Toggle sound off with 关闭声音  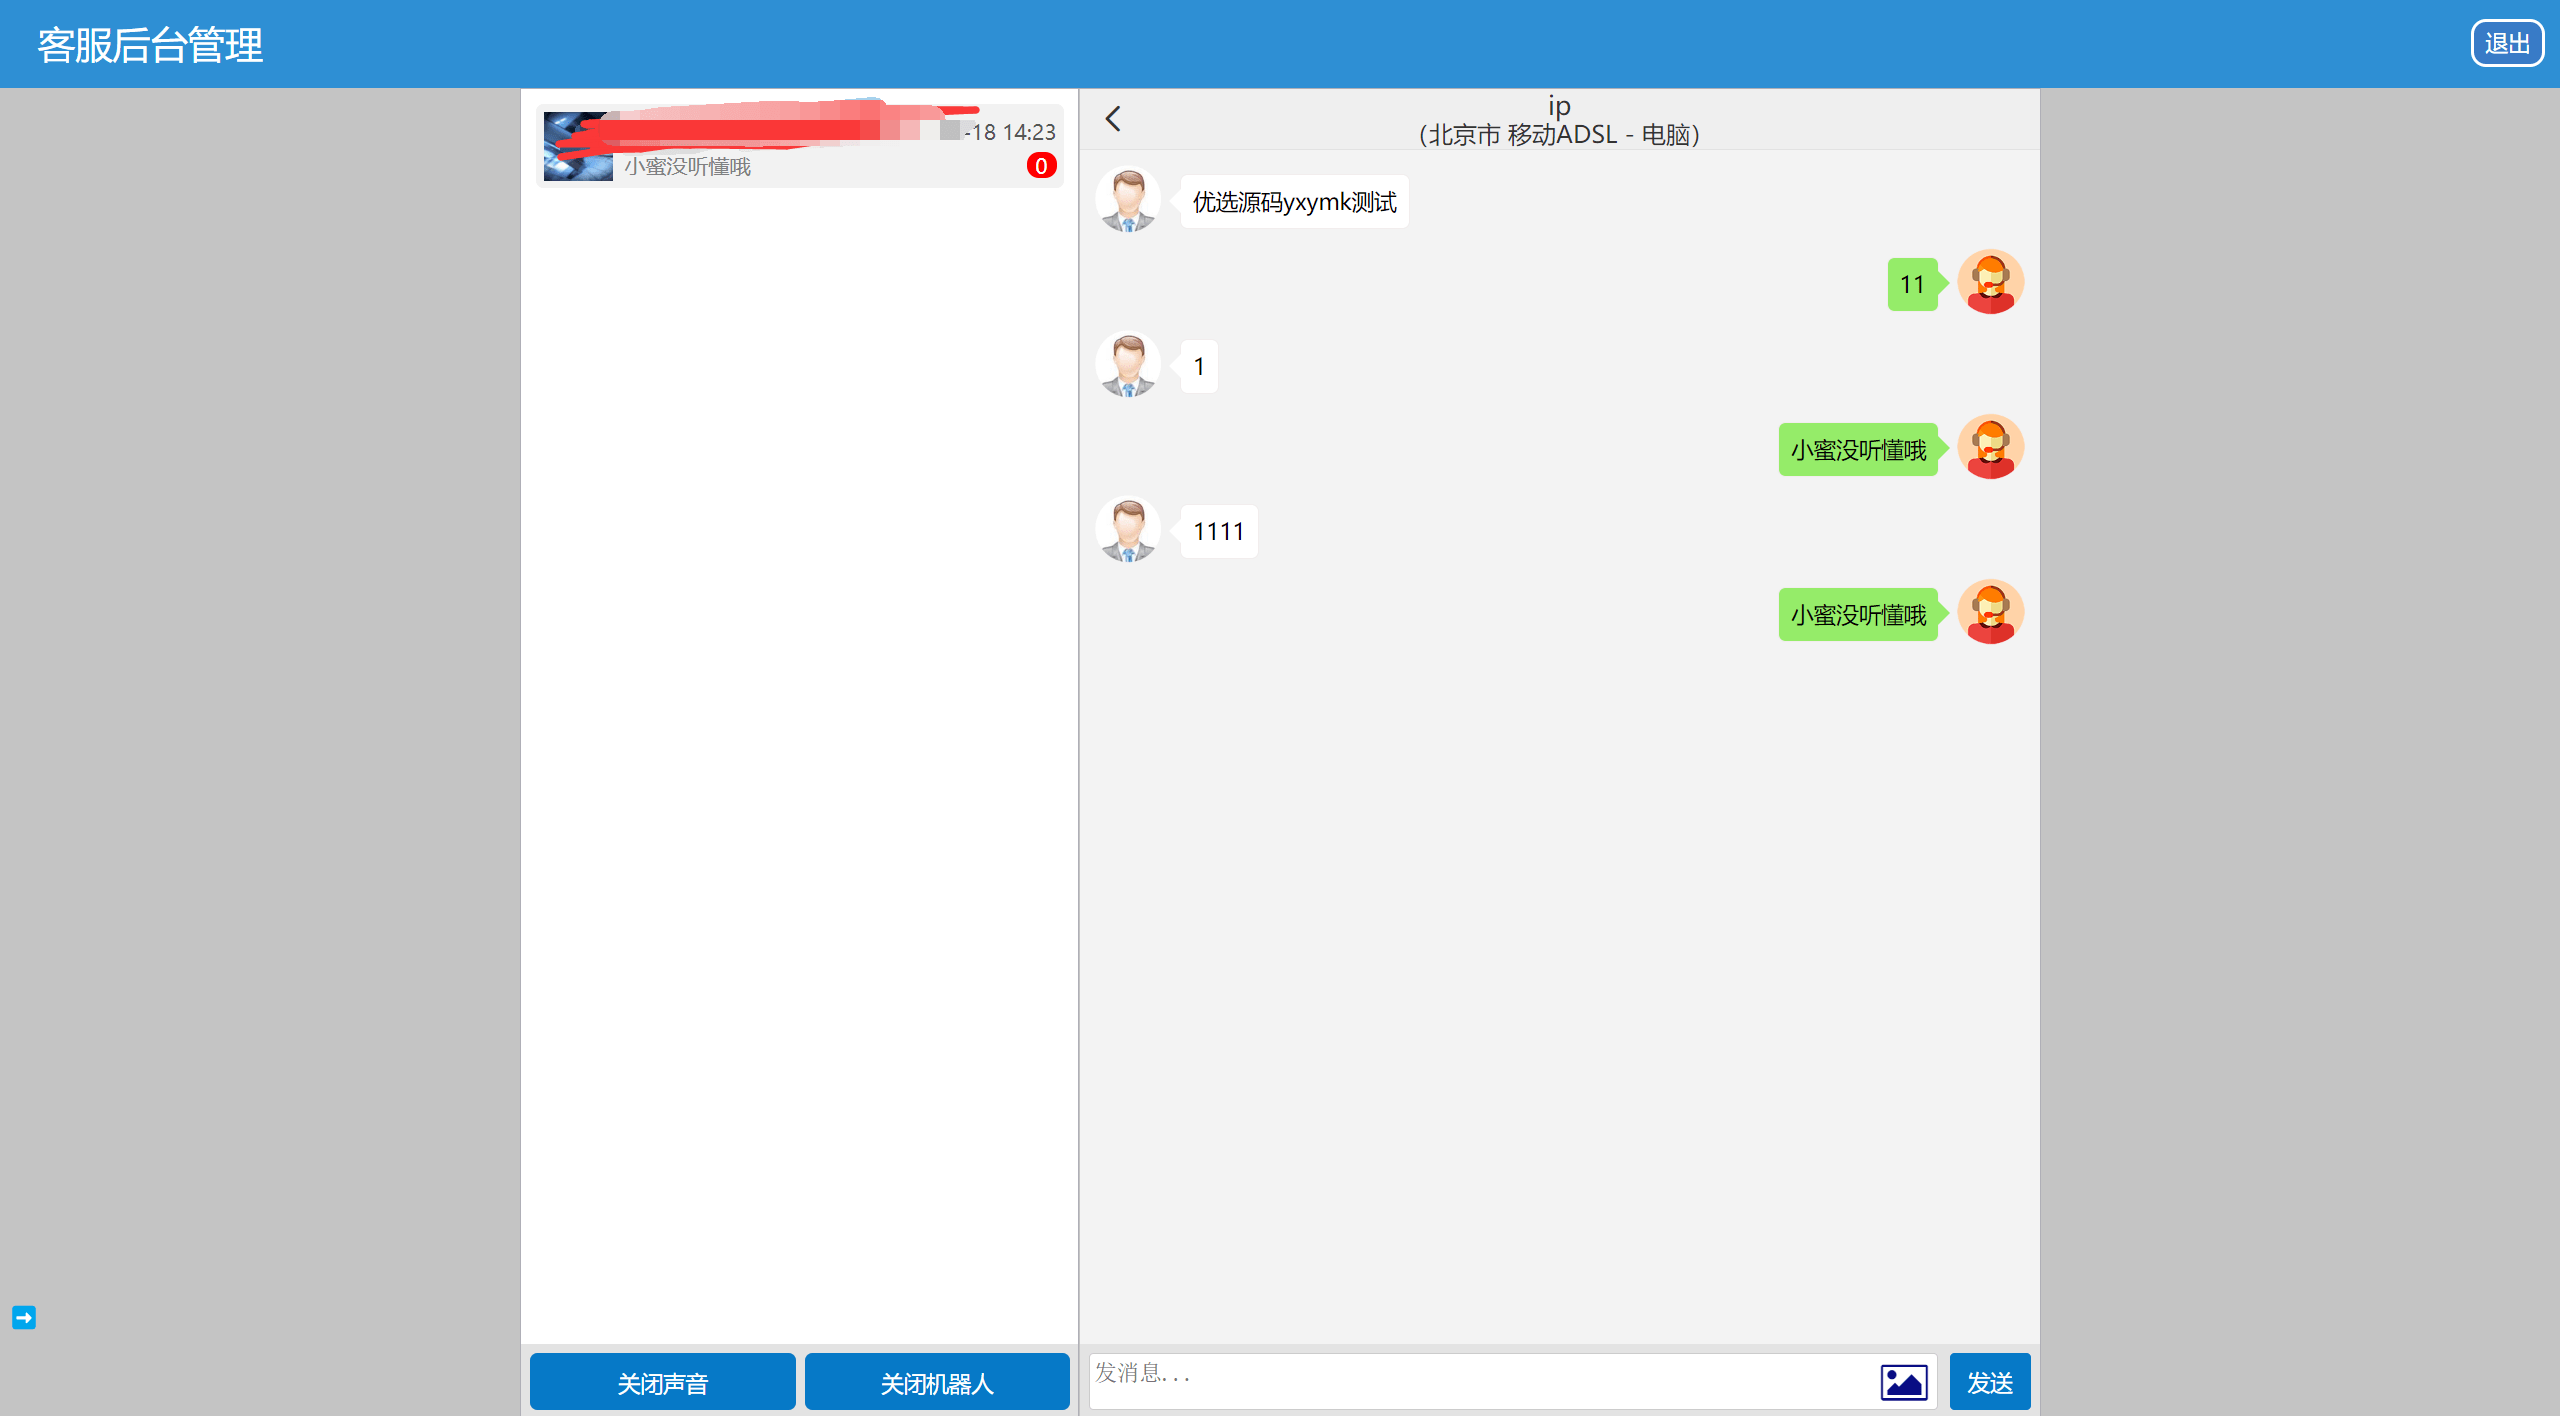pos(662,1382)
